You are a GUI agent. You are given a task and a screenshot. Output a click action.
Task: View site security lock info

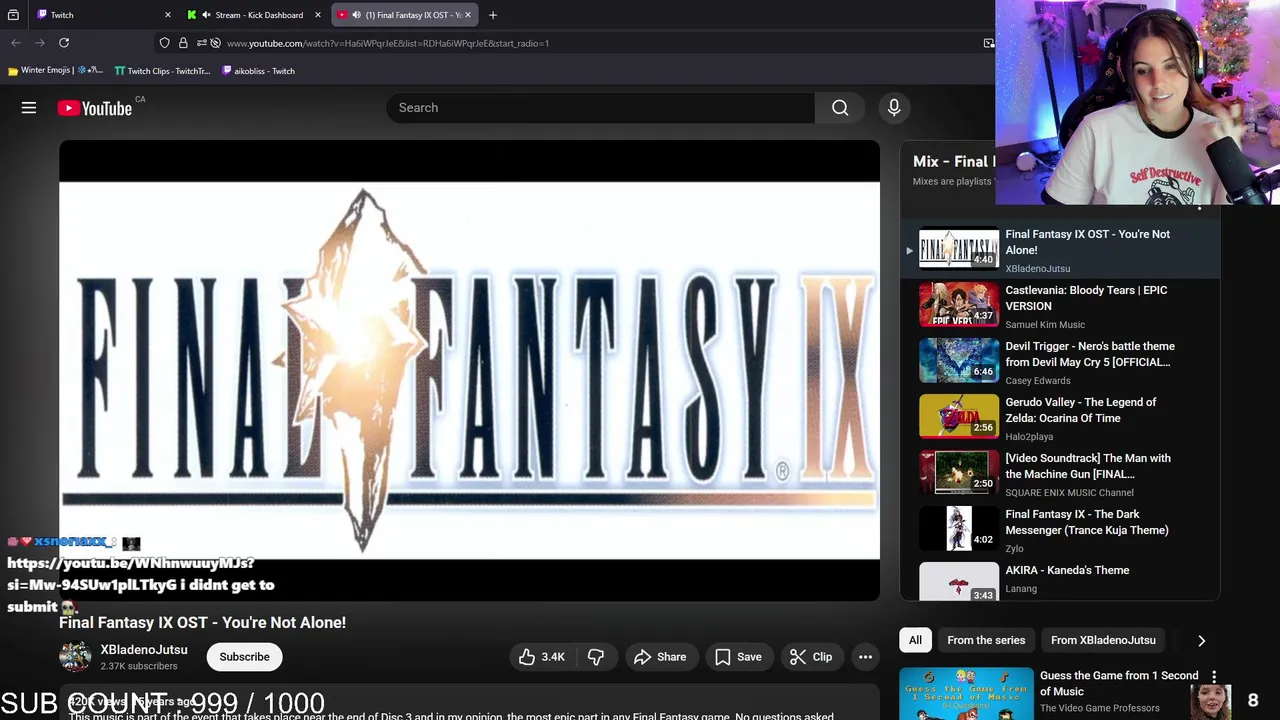[183, 43]
